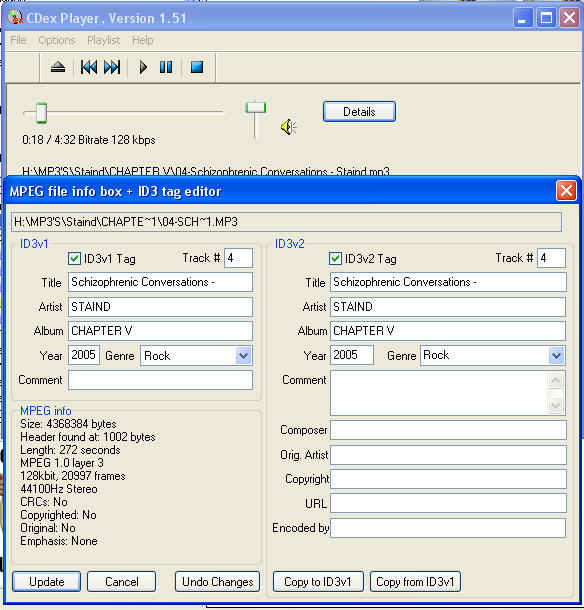Click the Composer field

pyautogui.click(x=448, y=430)
